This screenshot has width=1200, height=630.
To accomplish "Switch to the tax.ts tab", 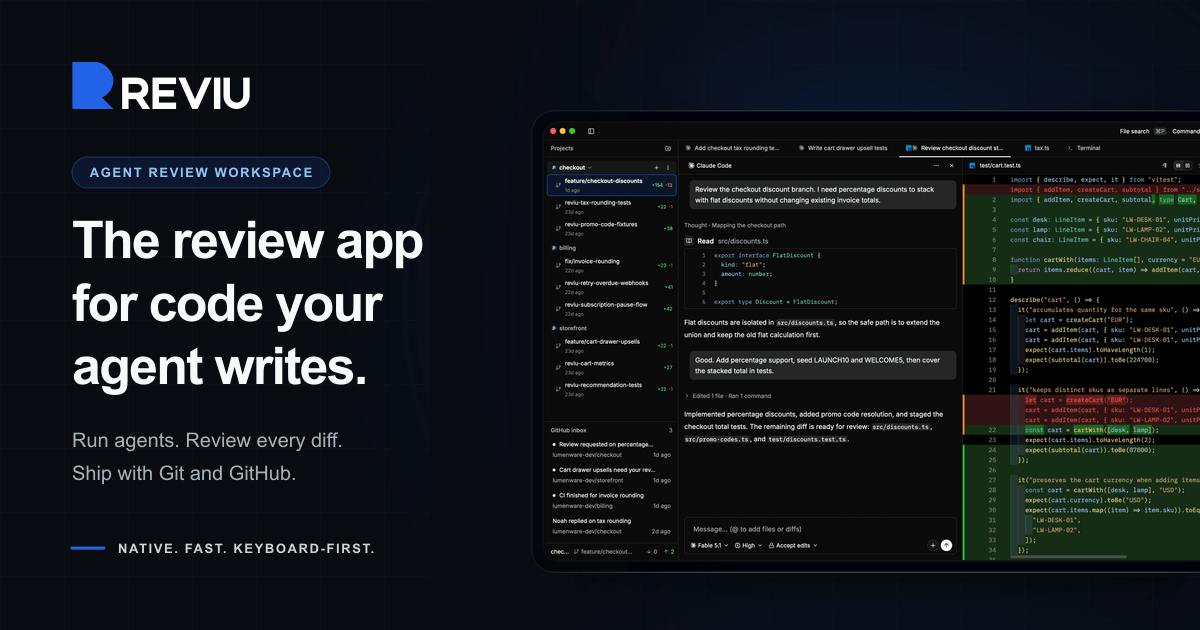I will (1038, 148).
